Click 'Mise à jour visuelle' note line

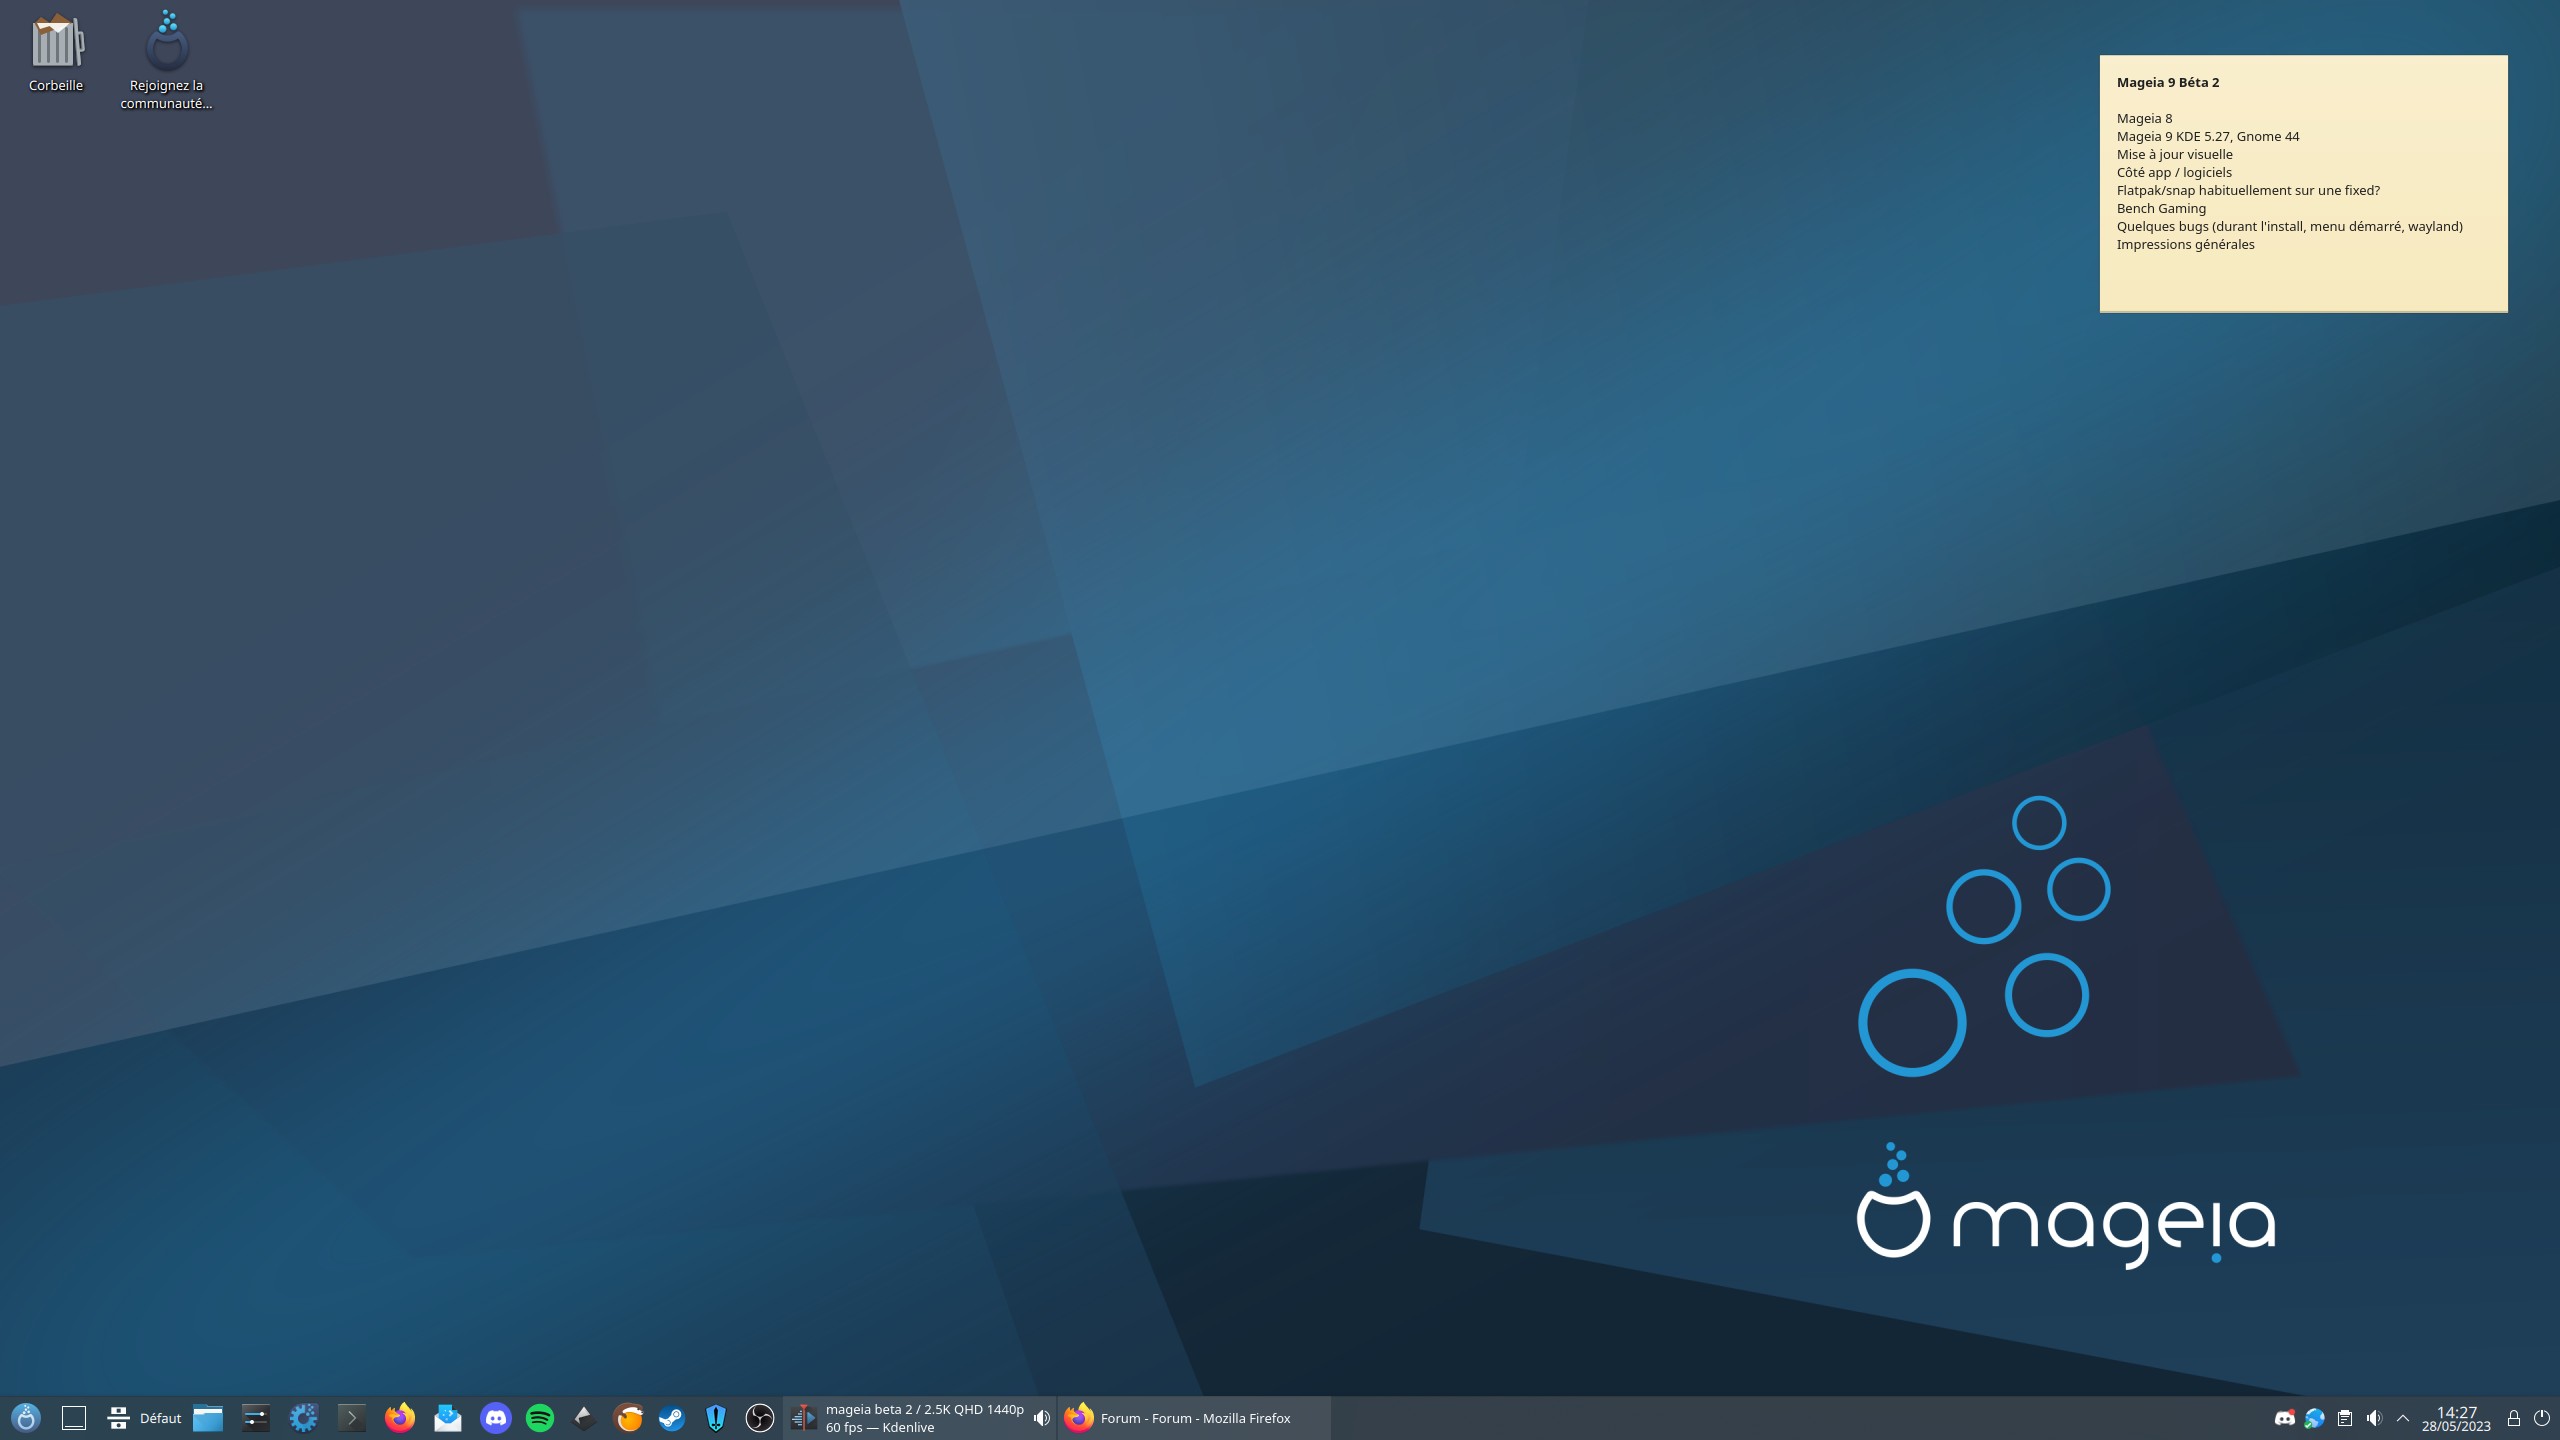click(2174, 155)
